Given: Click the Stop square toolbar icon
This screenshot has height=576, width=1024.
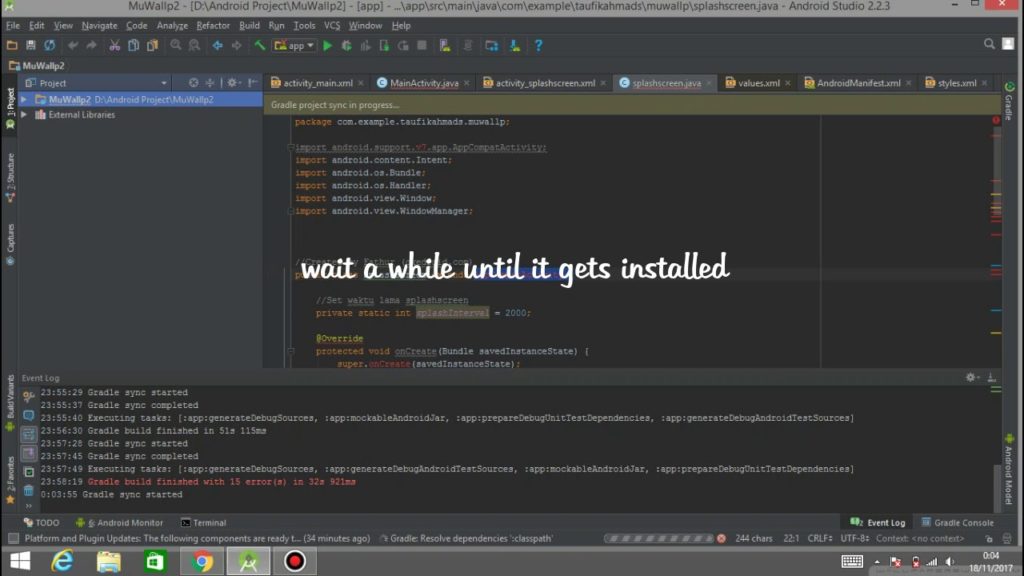Looking at the screenshot, I should pyautogui.click(x=422, y=45).
